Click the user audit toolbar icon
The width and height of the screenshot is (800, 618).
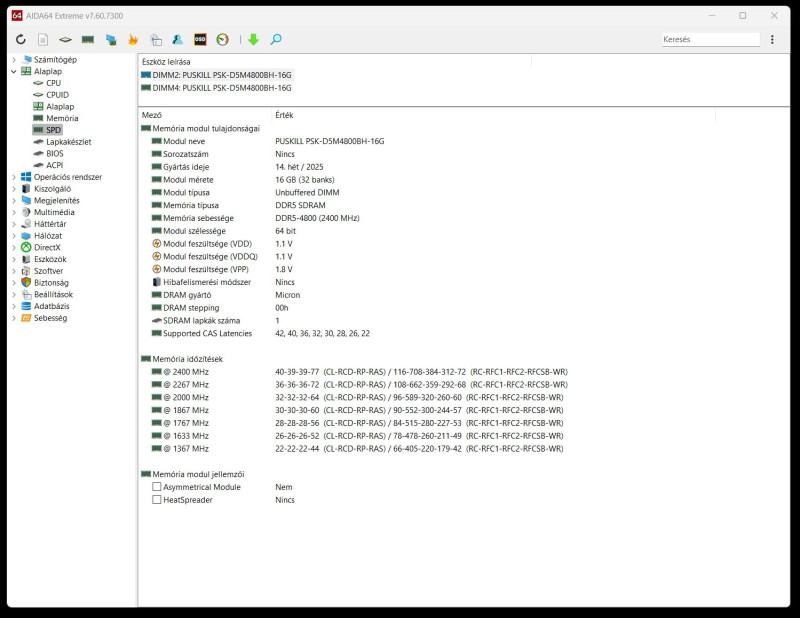click(178, 39)
